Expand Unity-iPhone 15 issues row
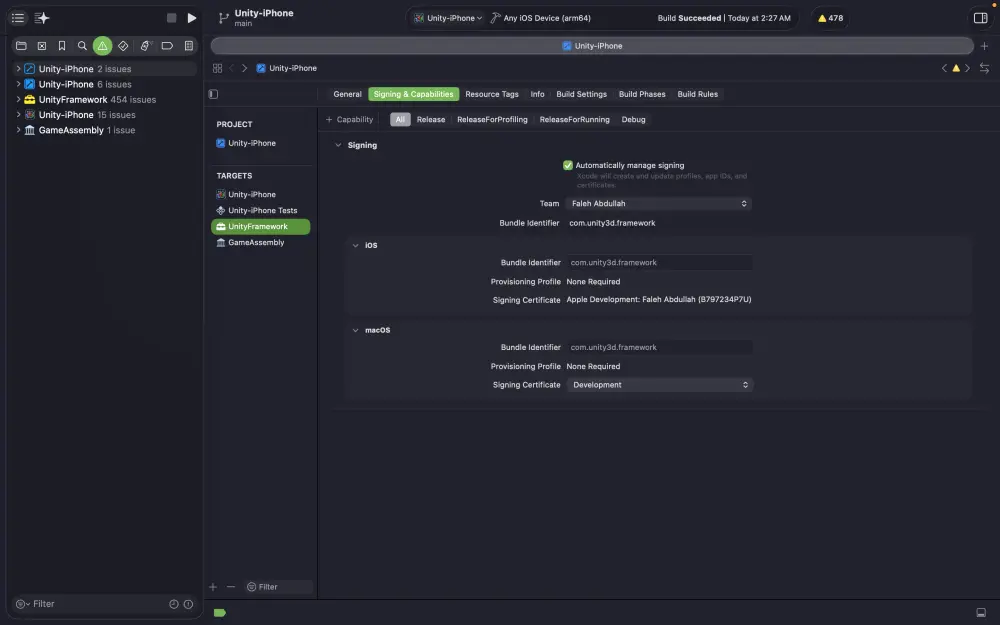This screenshot has height=625, width=1000. coord(18,115)
